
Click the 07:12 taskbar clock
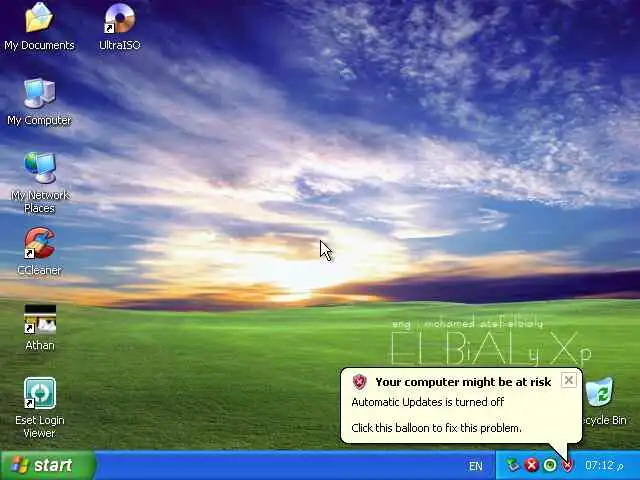pos(604,465)
